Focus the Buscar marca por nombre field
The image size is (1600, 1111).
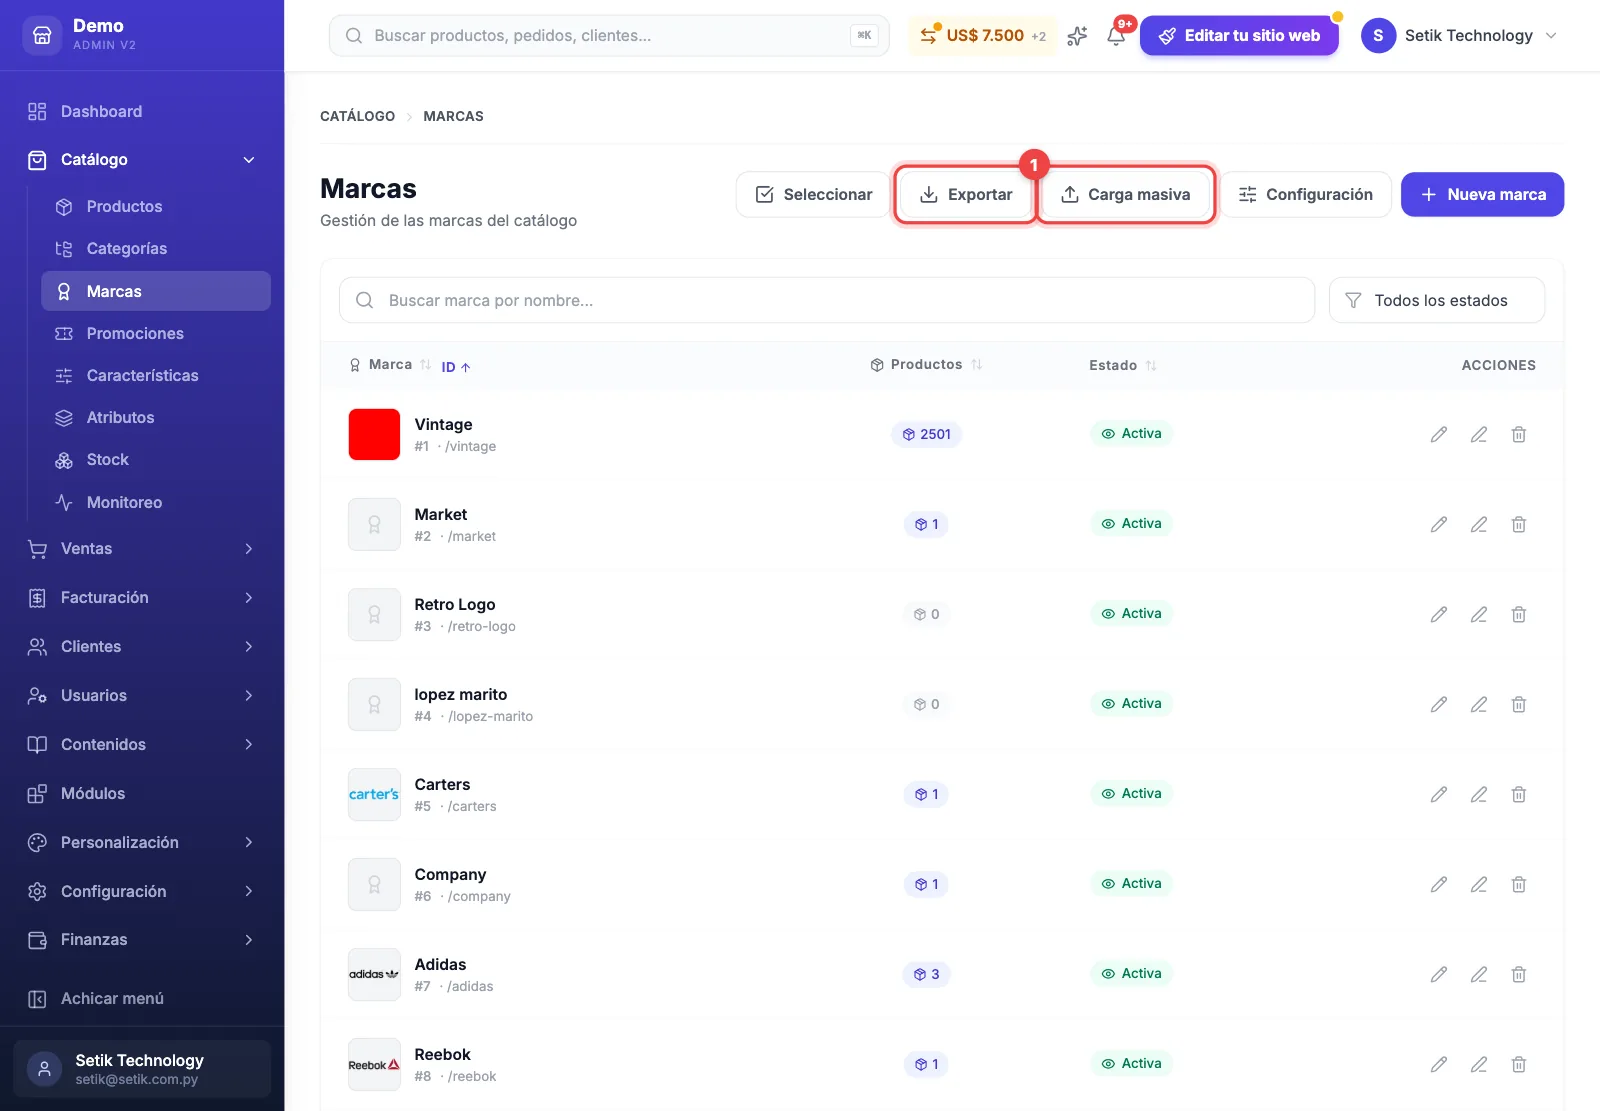coord(827,300)
